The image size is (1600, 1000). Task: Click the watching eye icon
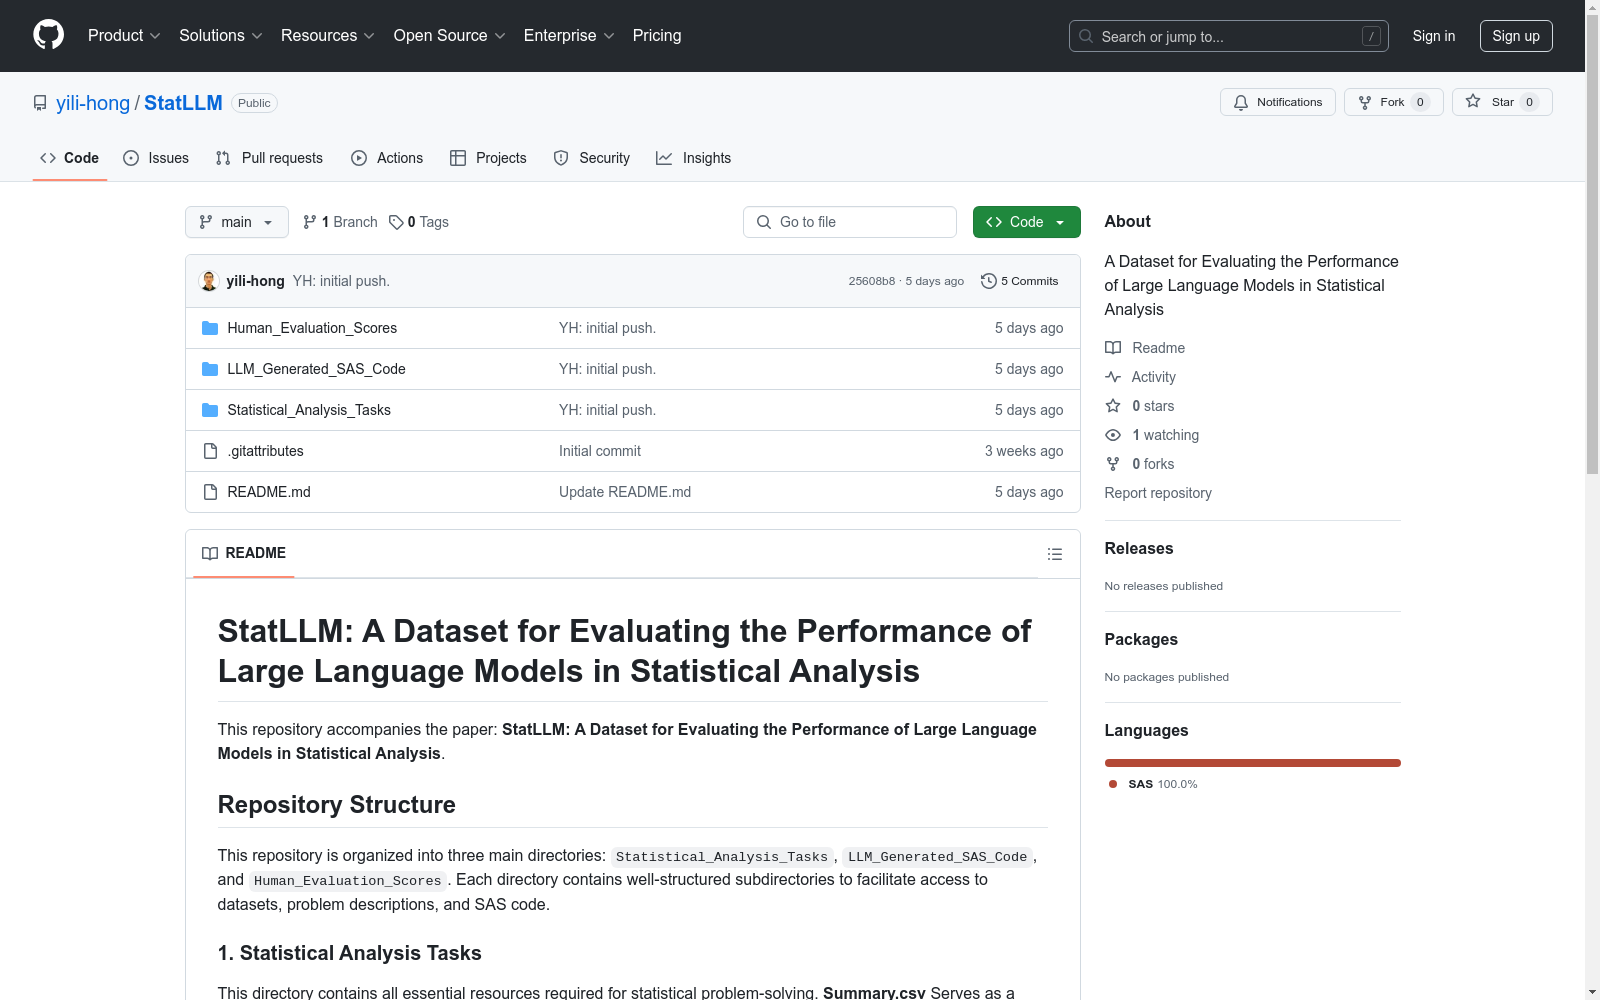coord(1113,435)
